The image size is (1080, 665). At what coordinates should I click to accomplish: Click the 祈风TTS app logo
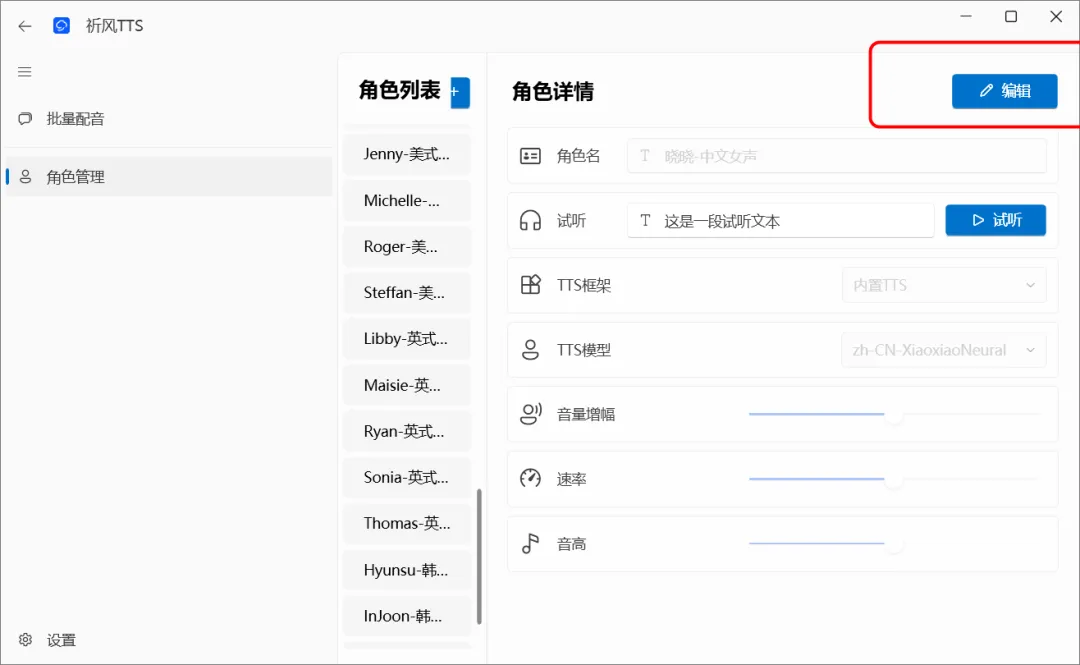61,25
